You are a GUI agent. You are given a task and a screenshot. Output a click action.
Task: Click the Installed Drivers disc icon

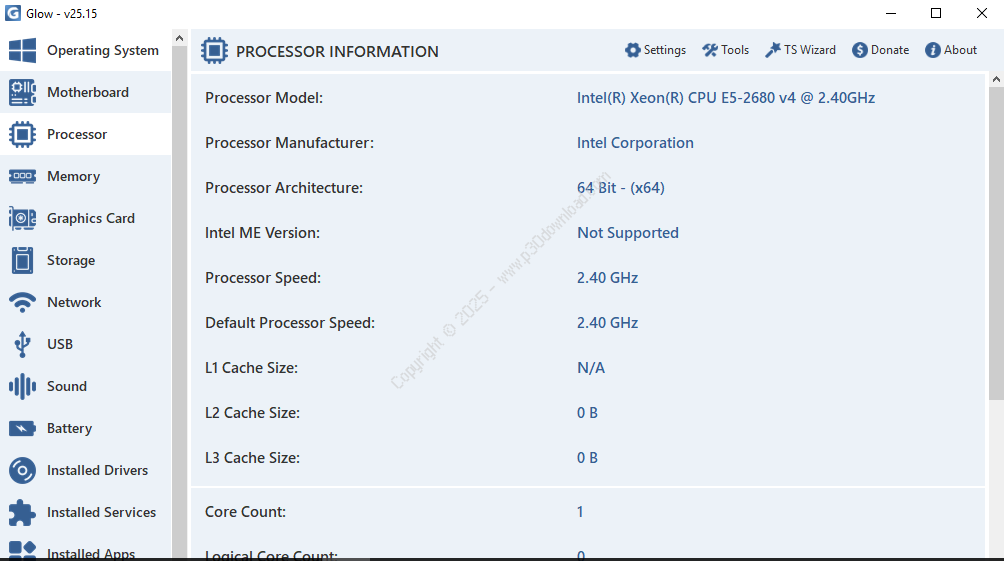pyautogui.click(x=22, y=471)
